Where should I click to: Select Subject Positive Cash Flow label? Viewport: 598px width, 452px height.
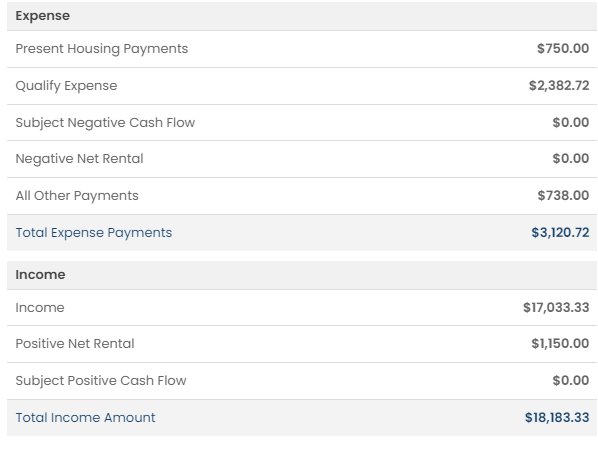click(101, 381)
